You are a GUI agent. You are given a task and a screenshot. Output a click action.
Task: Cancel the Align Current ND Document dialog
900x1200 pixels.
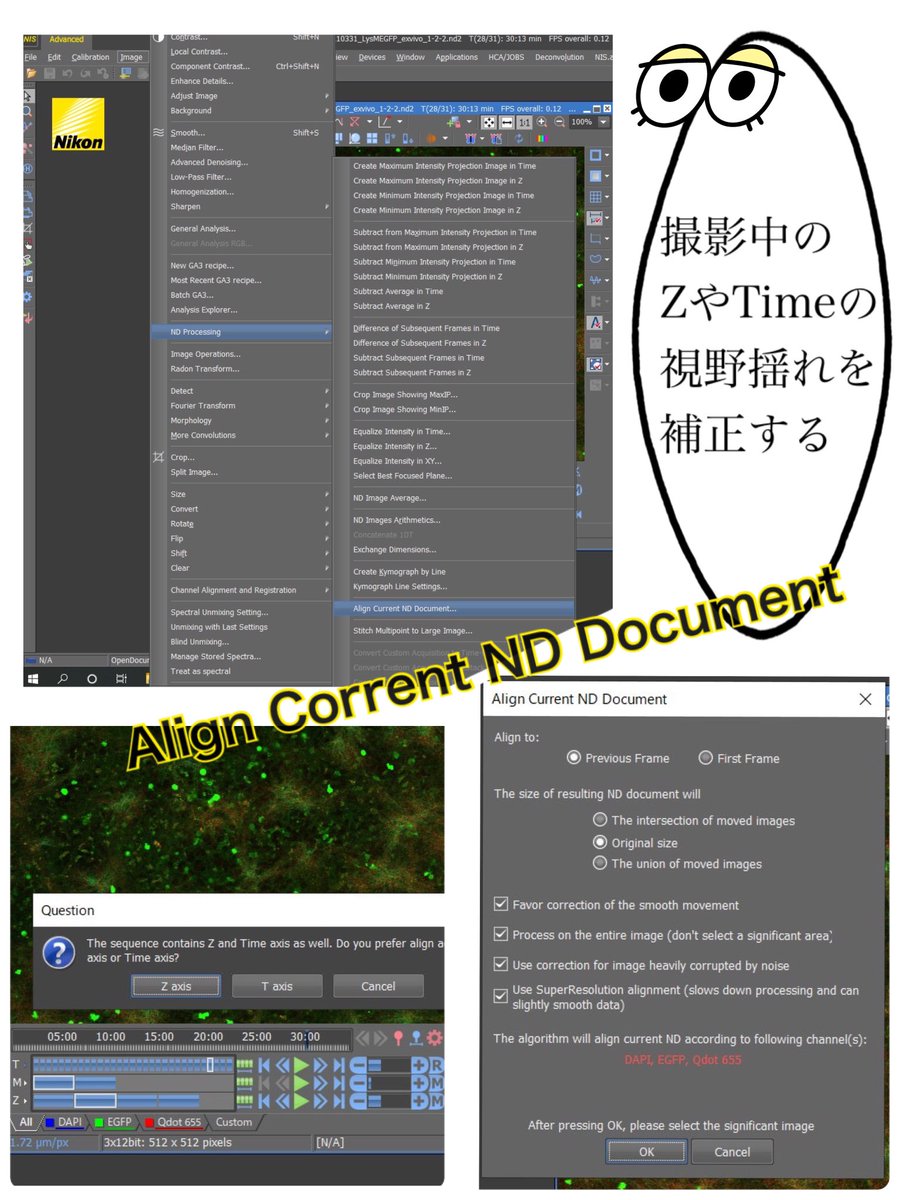click(x=733, y=1152)
